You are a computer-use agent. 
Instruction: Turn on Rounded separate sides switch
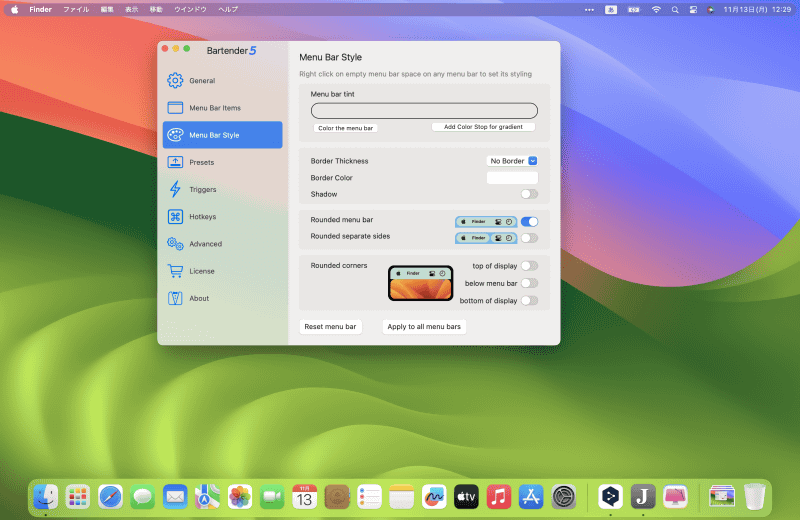coord(529,238)
